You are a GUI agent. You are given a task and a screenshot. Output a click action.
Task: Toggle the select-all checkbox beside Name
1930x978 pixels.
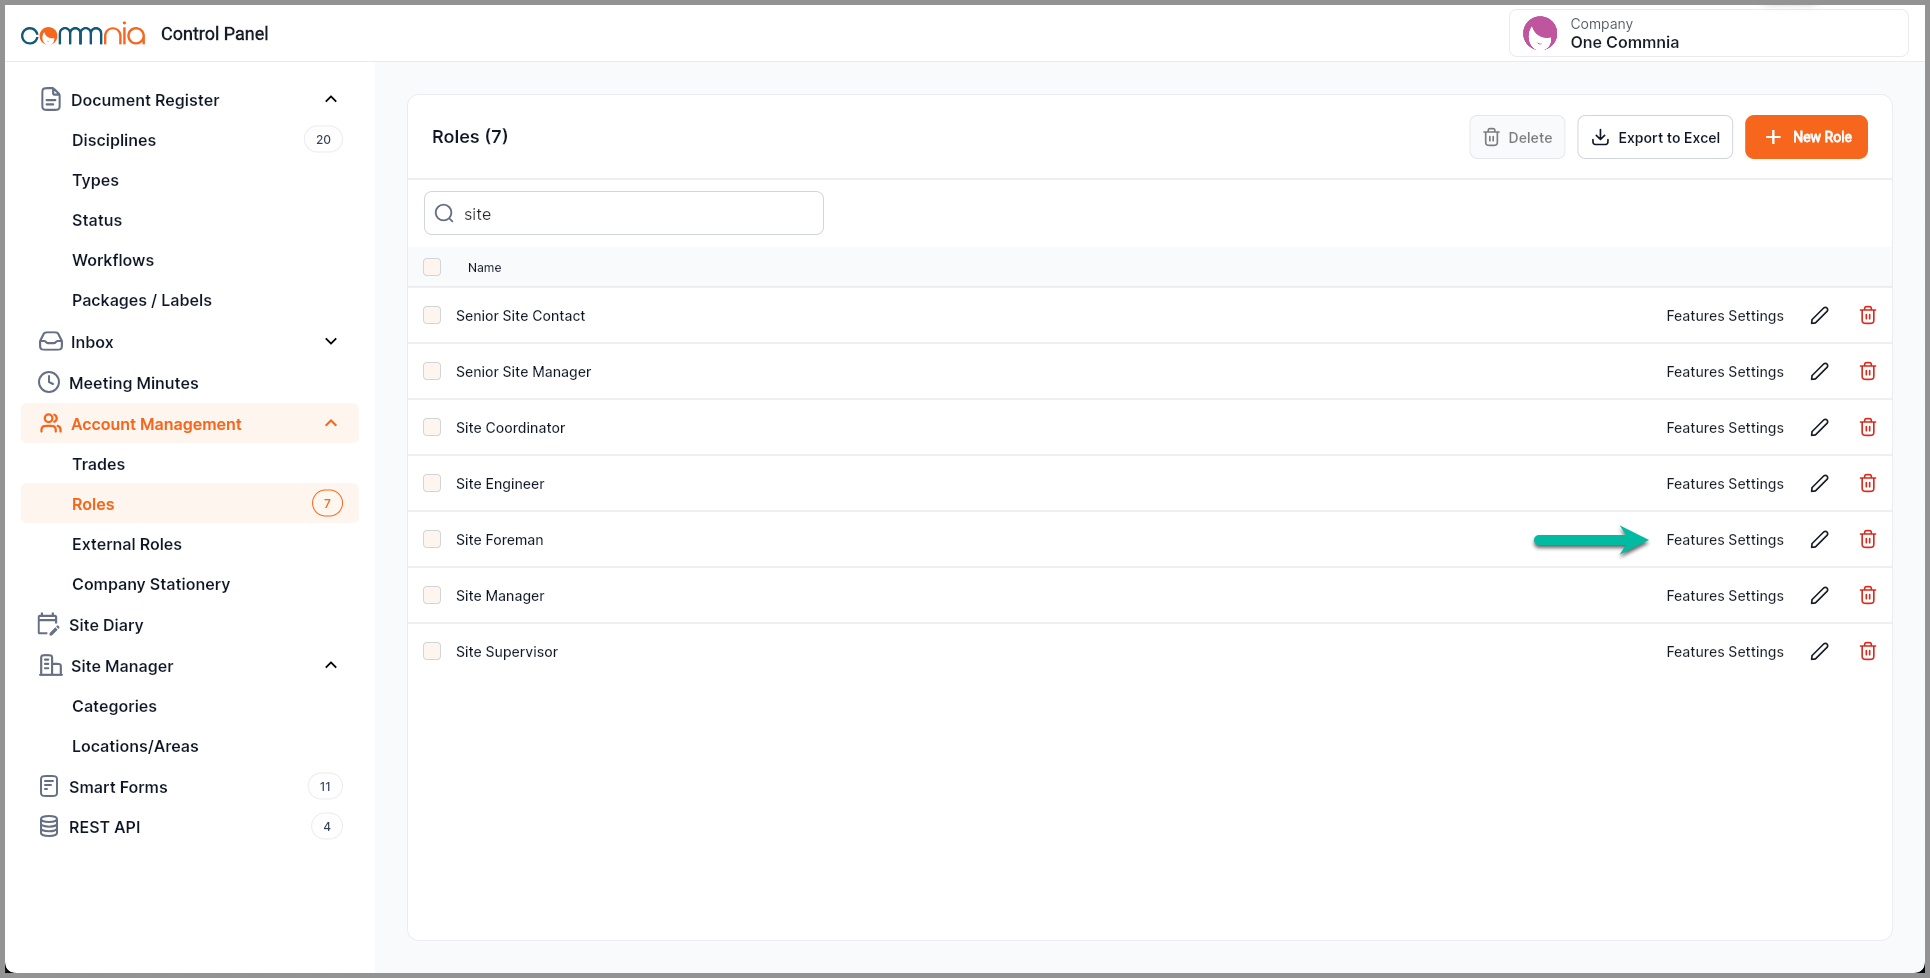[432, 267]
